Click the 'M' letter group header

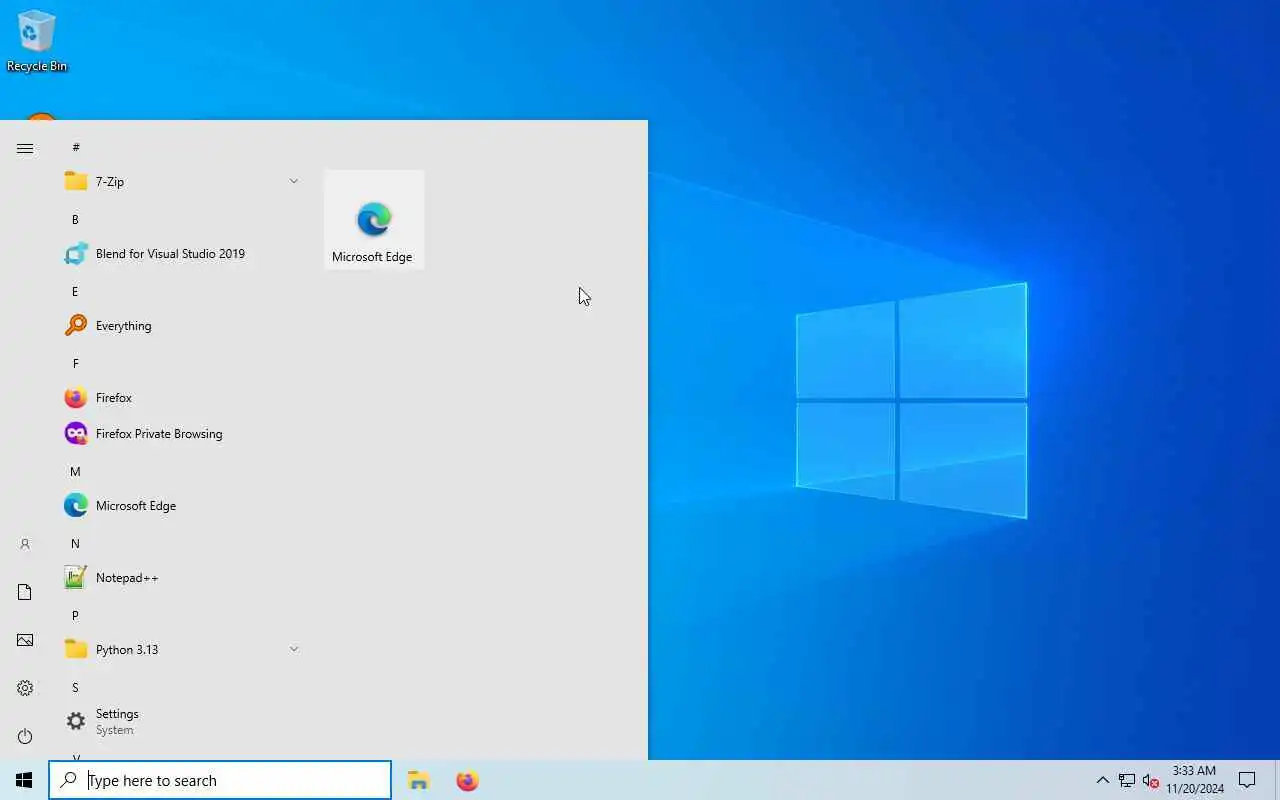point(75,471)
